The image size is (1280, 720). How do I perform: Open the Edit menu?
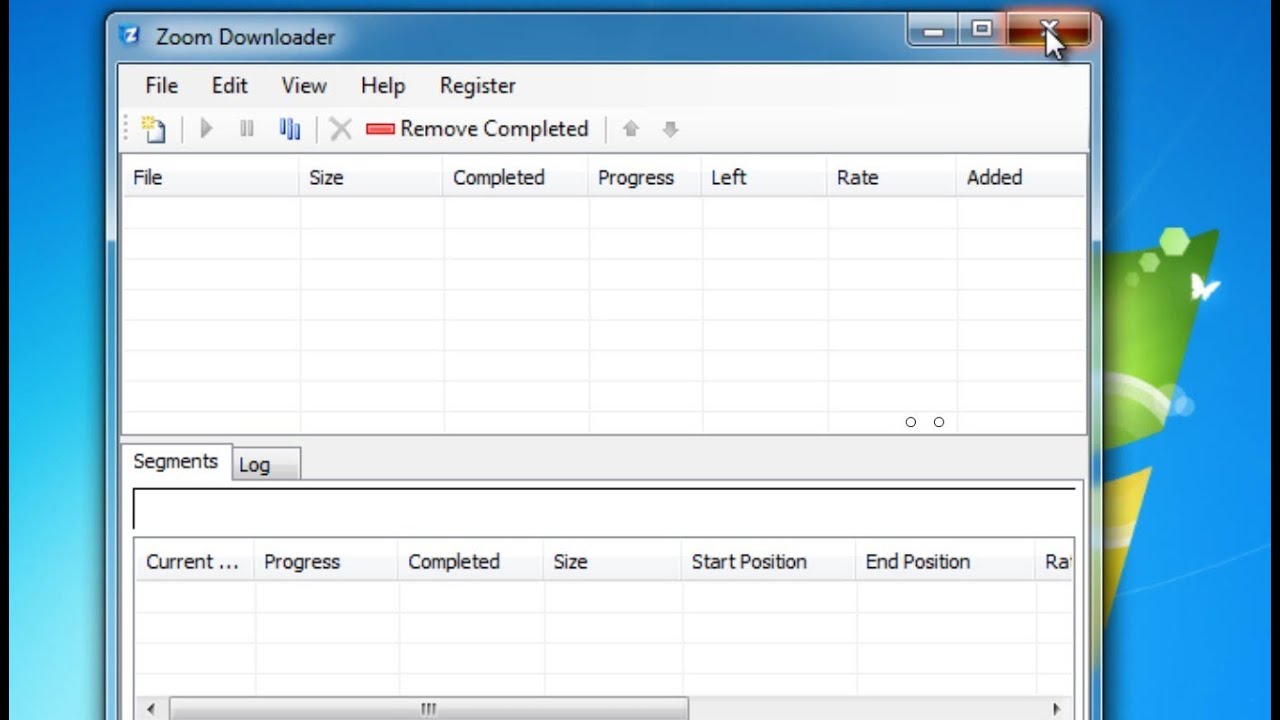coord(229,86)
